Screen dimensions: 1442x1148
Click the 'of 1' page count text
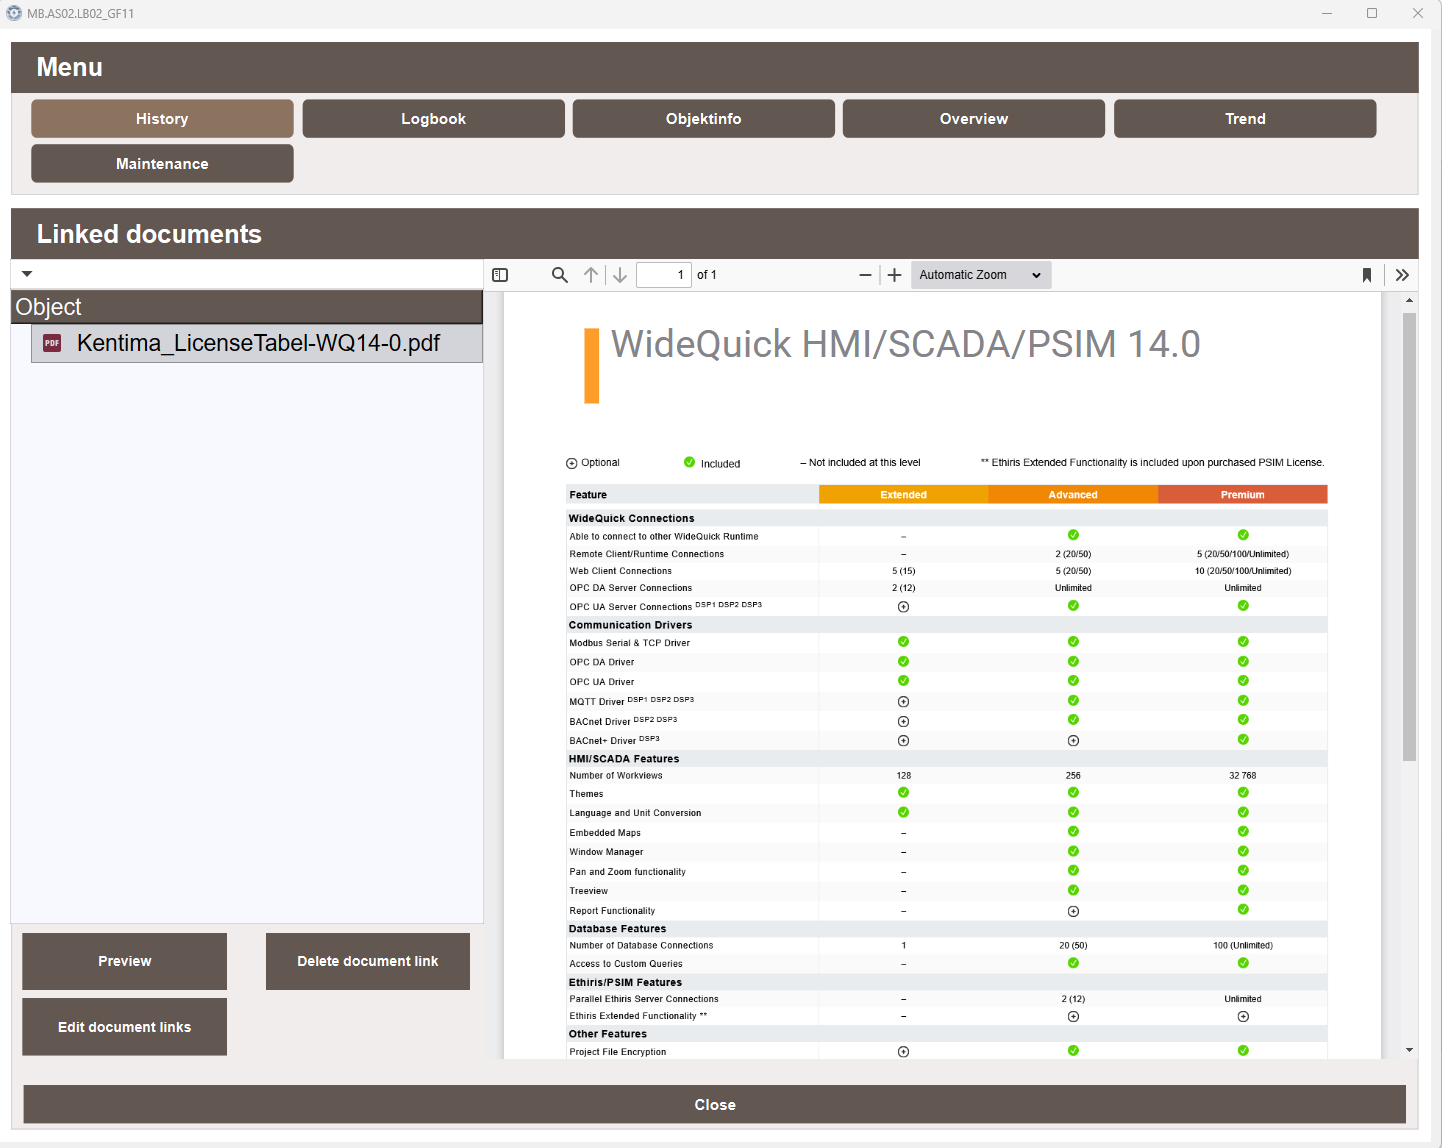click(x=707, y=275)
